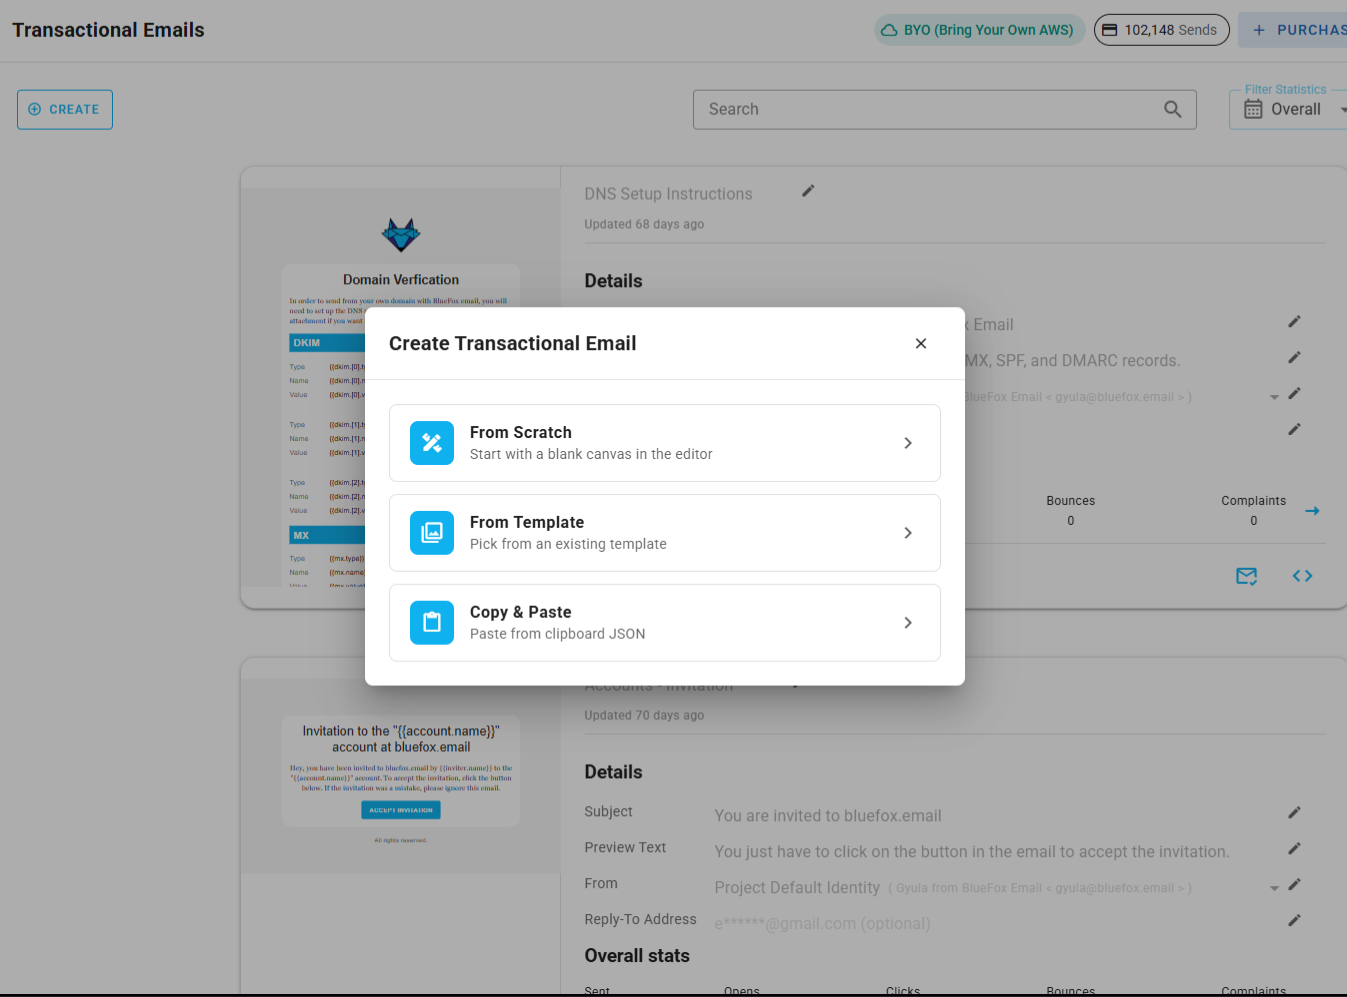This screenshot has height=997, width=1347.
Task: Click the send test email envelope icon
Action: [x=1246, y=576]
